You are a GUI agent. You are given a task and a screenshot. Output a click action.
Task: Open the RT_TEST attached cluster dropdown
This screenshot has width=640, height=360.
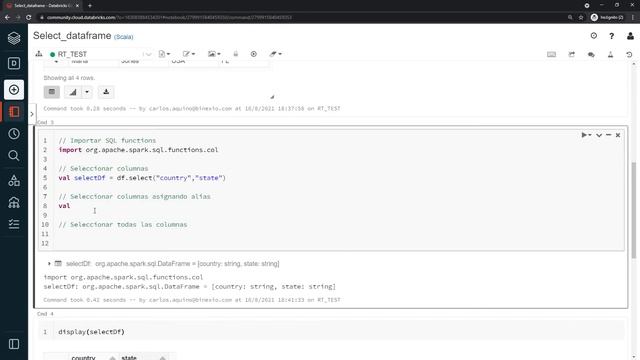pos(100,54)
